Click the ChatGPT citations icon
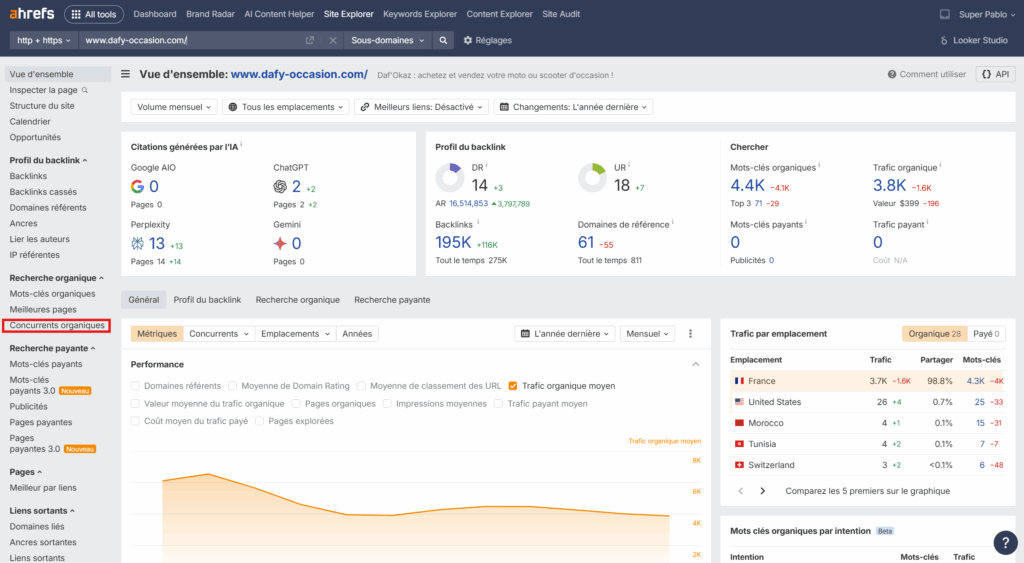 280,187
